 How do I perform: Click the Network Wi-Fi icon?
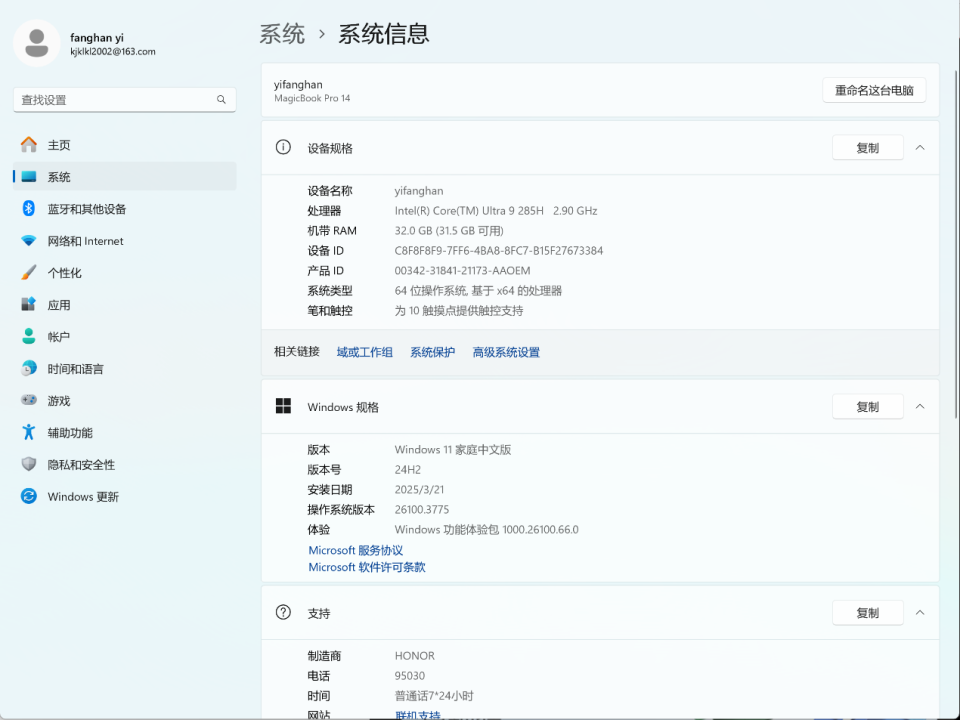(x=29, y=241)
